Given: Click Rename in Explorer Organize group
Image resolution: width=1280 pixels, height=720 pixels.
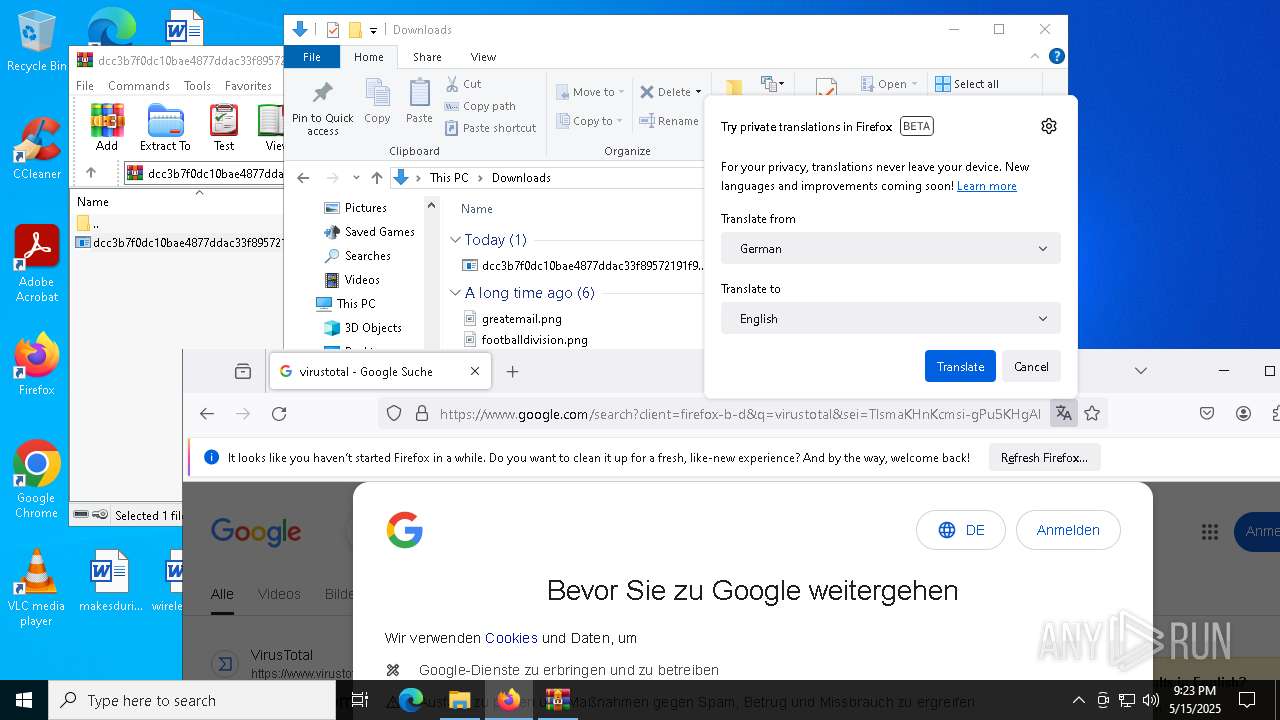Looking at the screenshot, I should point(669,121).
